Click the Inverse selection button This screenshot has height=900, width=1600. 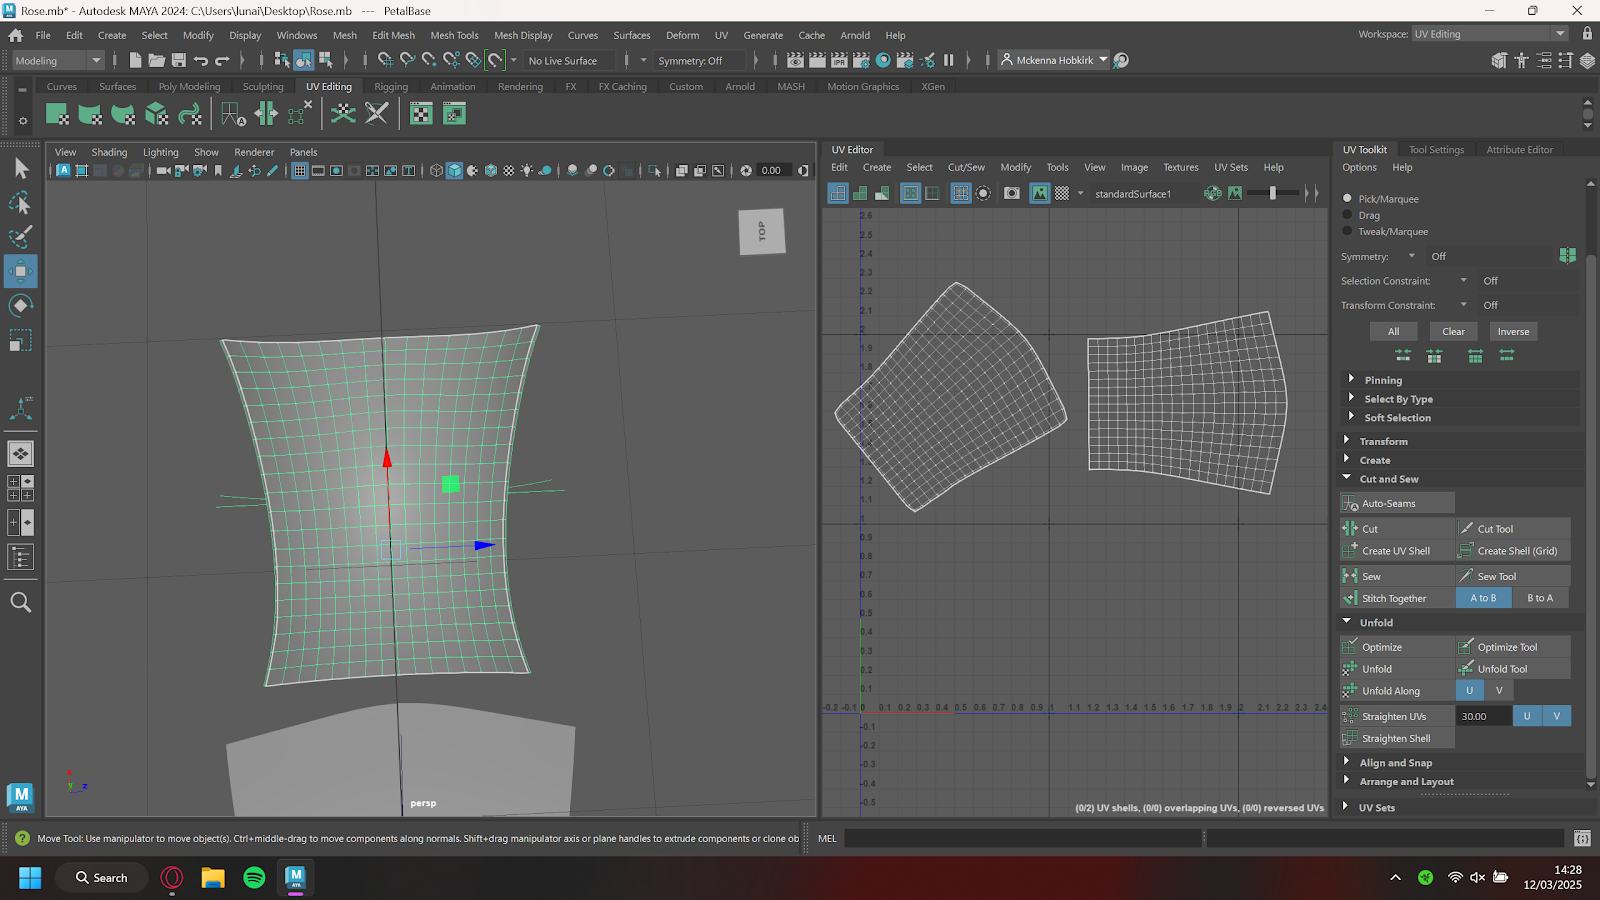click(1512, 332)
